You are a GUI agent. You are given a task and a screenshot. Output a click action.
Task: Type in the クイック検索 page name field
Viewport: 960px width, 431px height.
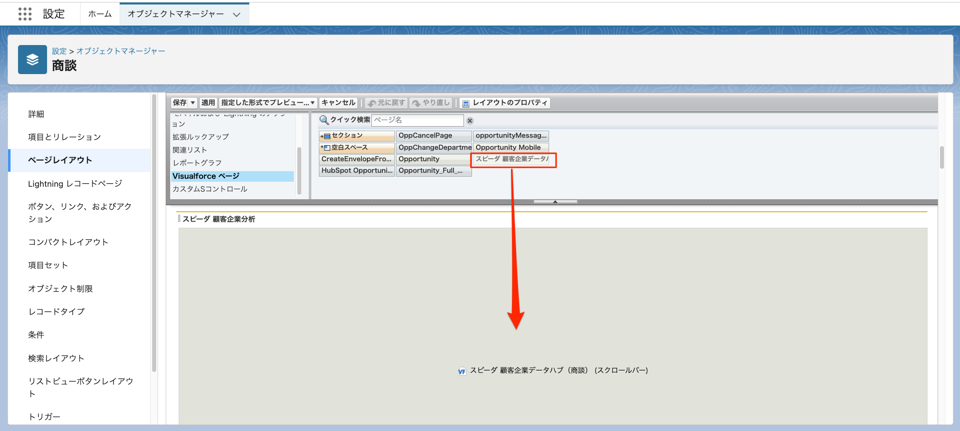[417, 120]
